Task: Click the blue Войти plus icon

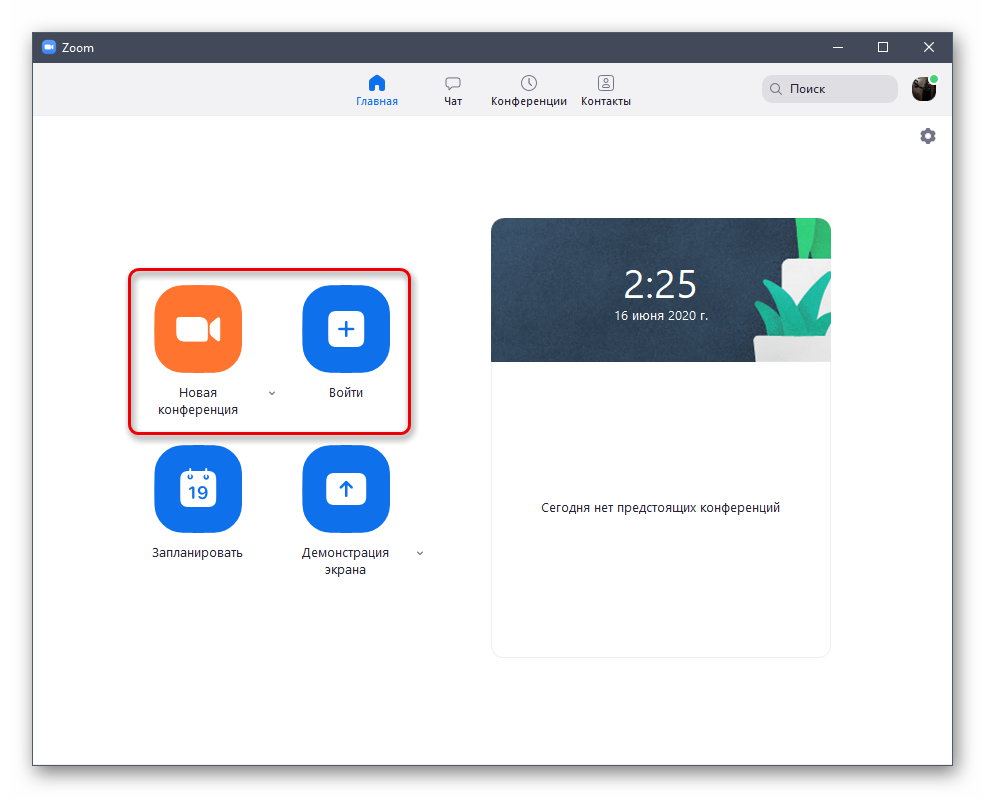Action: tap(346, 329)
